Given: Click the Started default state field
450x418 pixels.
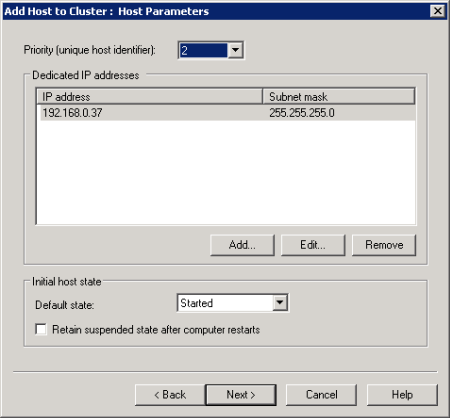Looking at the screenshot, I should (225, 303).
